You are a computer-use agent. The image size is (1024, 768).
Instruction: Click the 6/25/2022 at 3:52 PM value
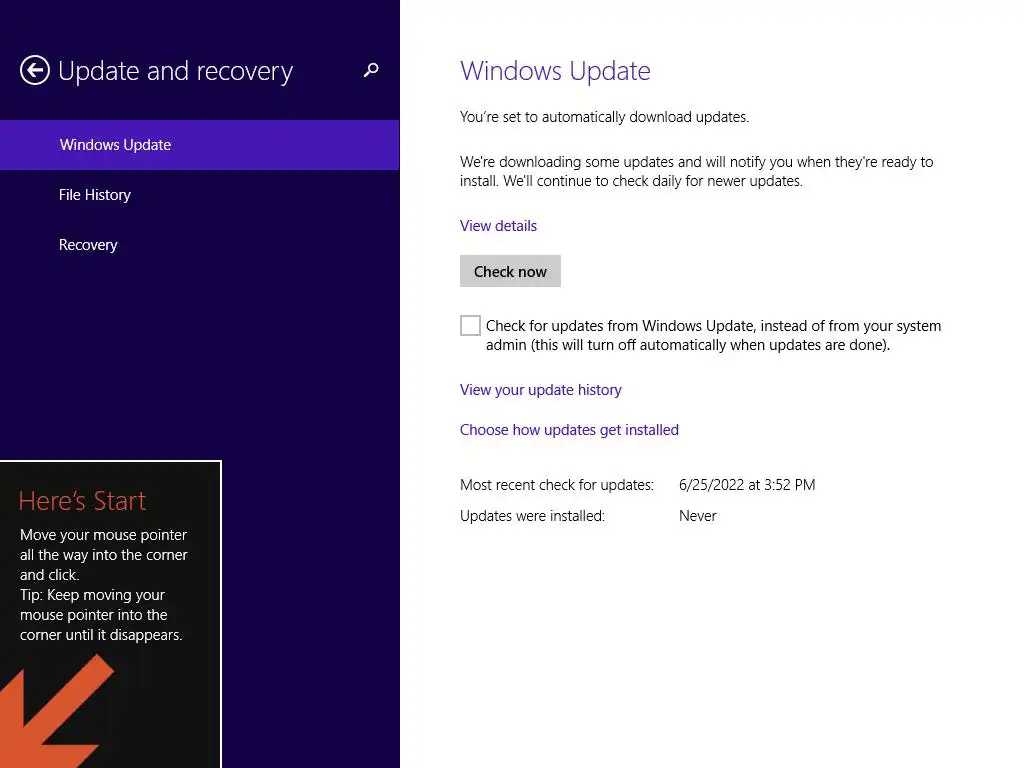747,485
